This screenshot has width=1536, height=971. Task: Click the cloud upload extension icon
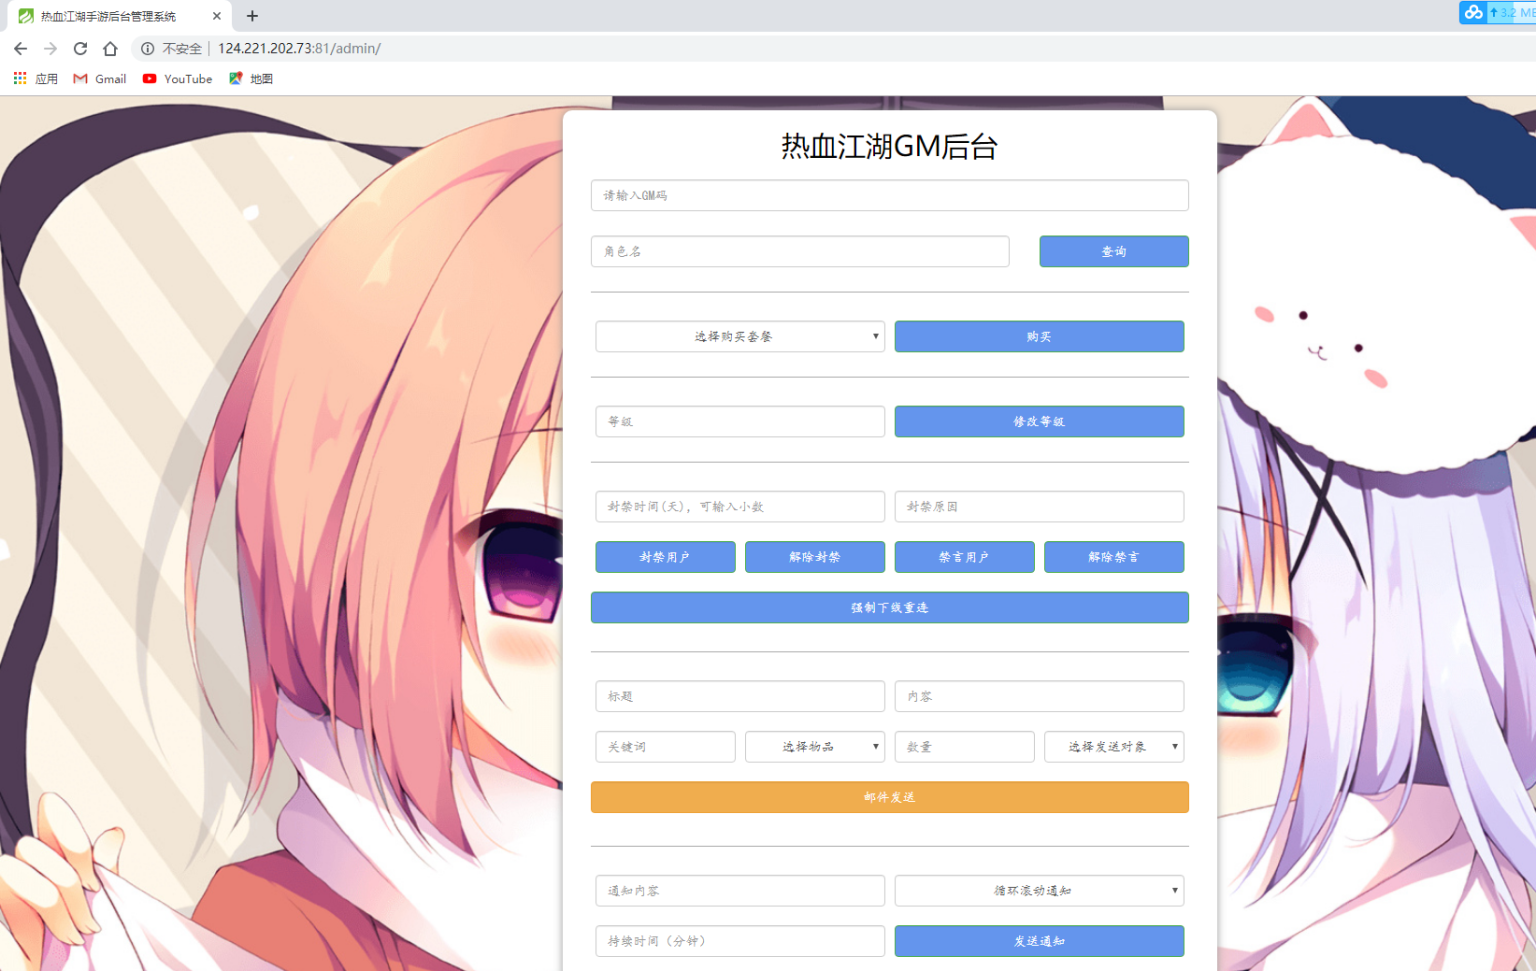pyautogui.click(x=1473, y=12)
